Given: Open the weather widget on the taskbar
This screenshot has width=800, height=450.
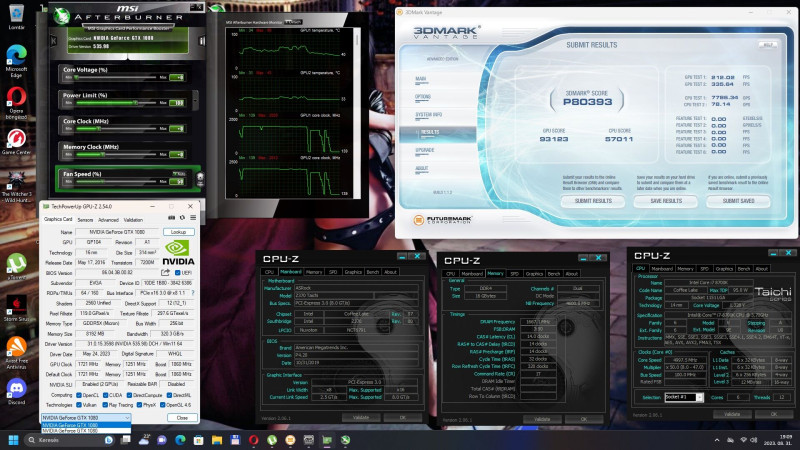Looking at the screenshot, I should tap(144, 440).
